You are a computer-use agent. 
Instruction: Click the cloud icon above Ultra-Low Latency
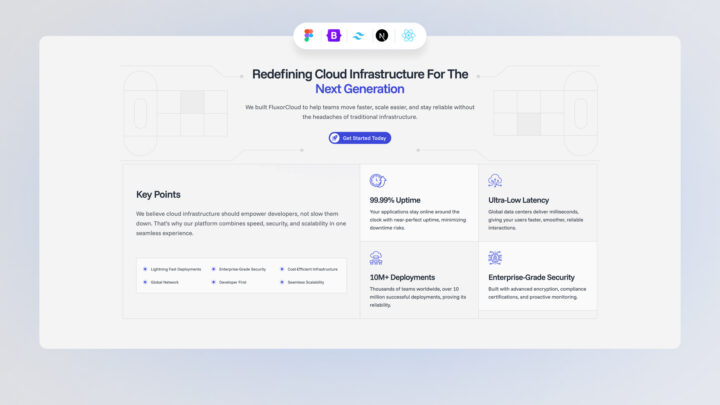495,181
